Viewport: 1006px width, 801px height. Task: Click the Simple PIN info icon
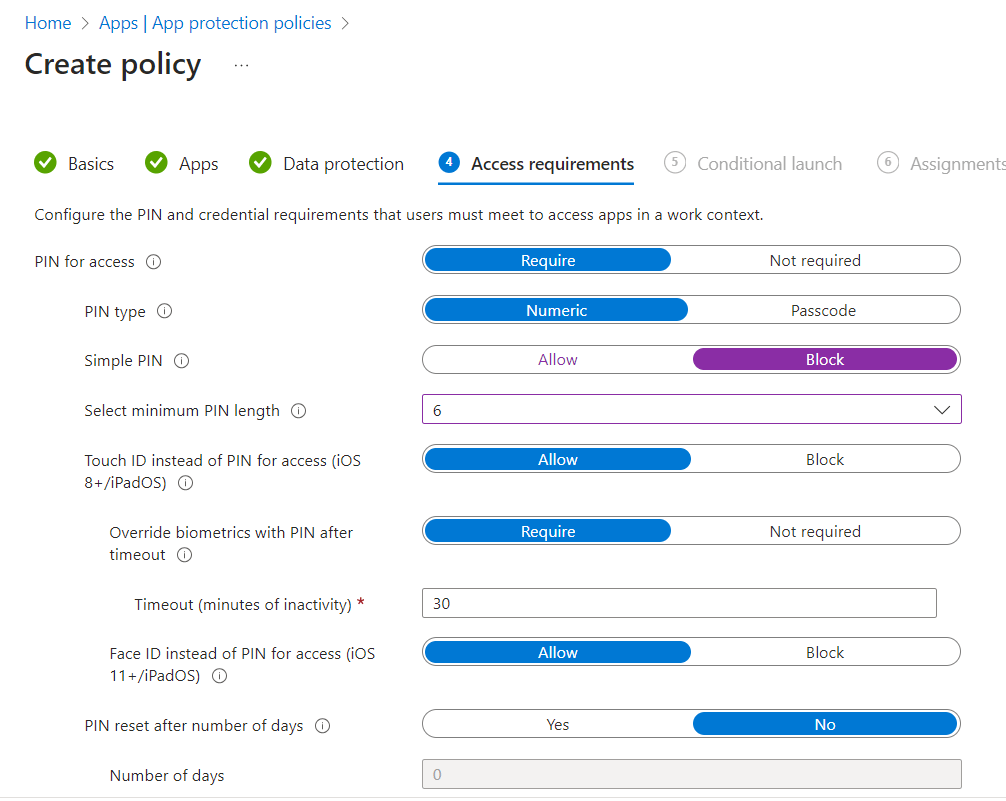181,361
